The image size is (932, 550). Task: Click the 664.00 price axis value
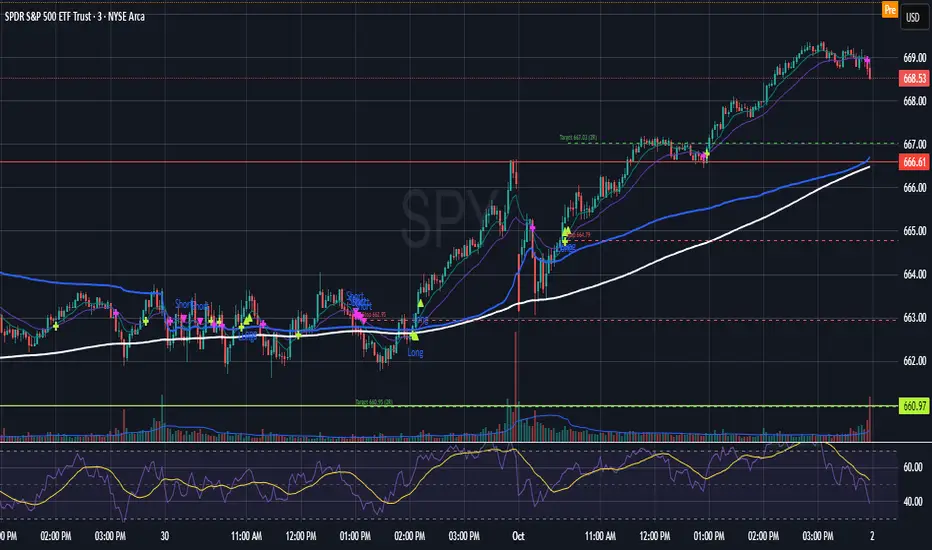pos(914,274)
